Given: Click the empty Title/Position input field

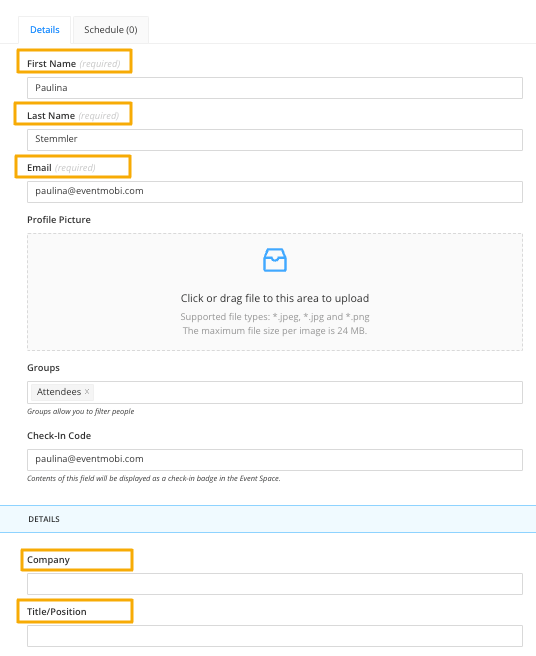Looking at the screenshot, I should [275, 636].
